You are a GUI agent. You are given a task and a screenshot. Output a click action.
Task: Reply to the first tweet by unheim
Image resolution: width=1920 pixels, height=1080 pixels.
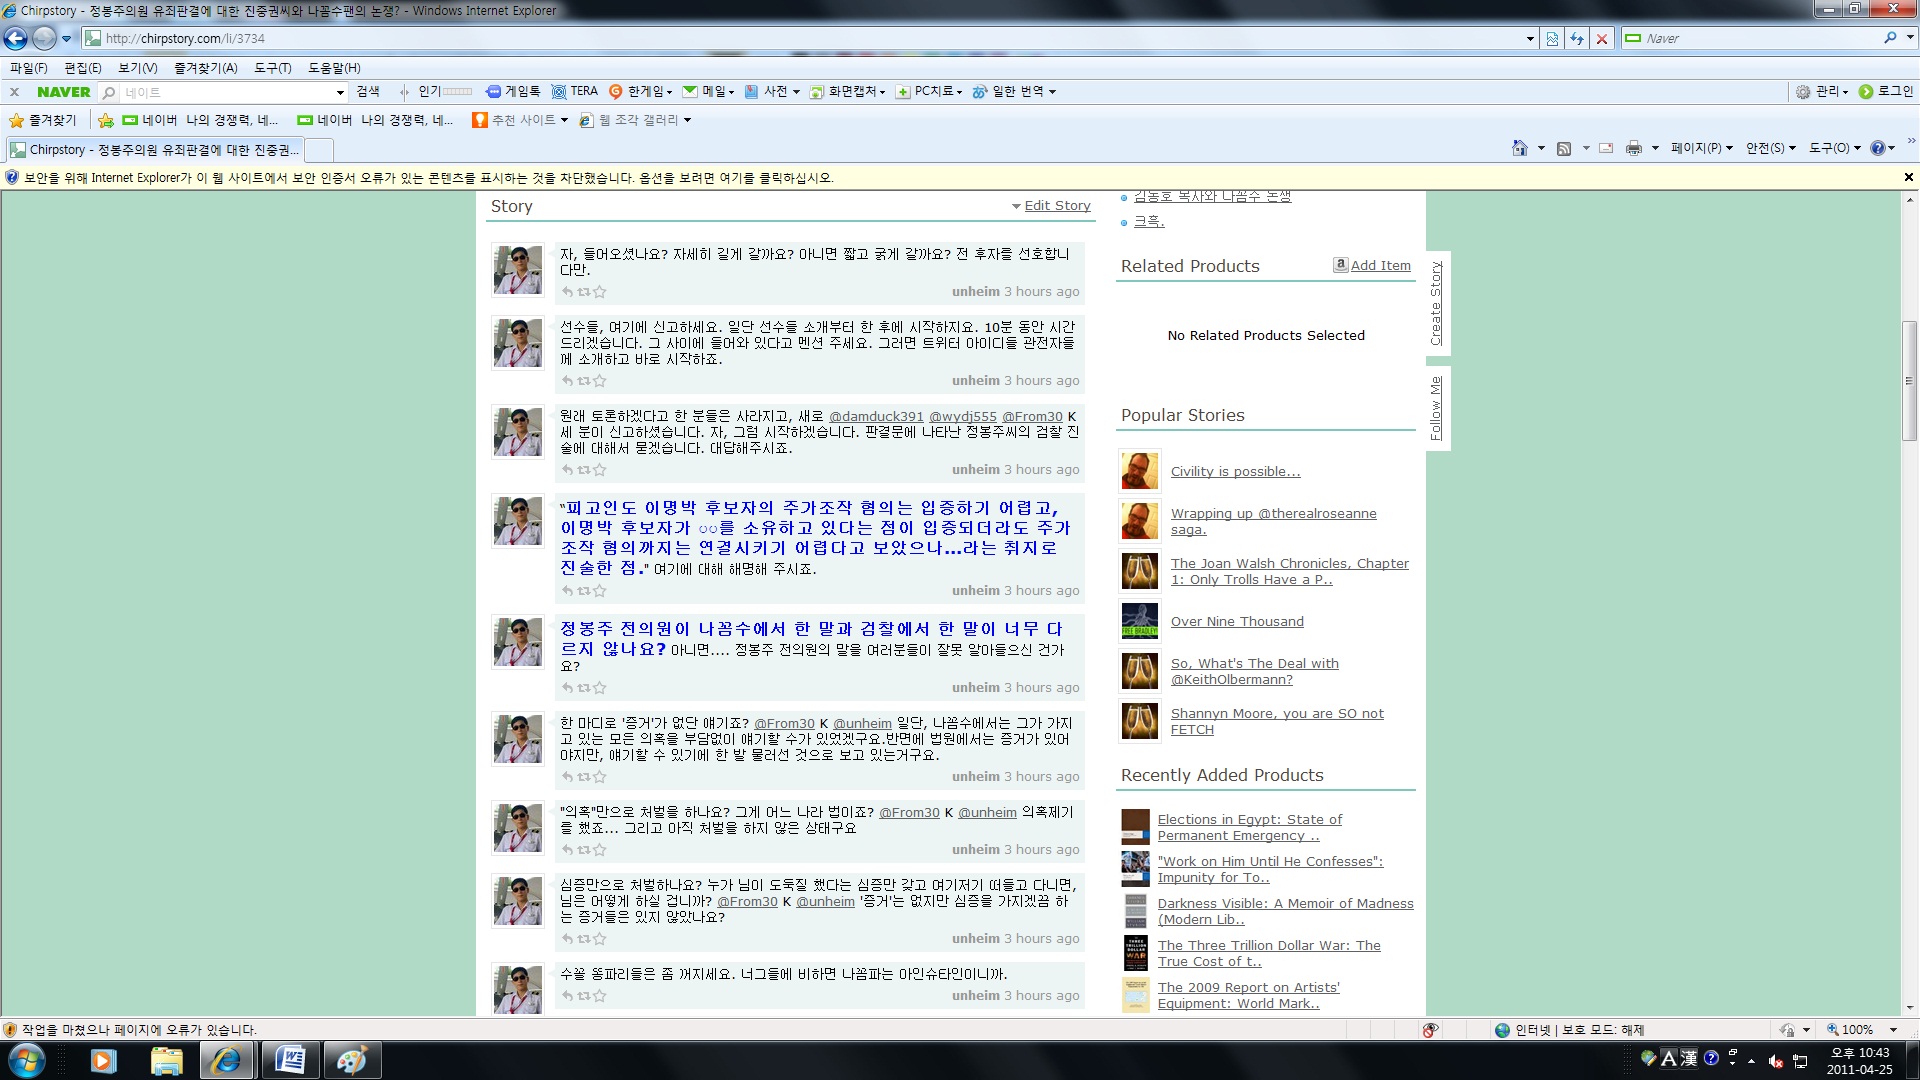click(567, 292)
